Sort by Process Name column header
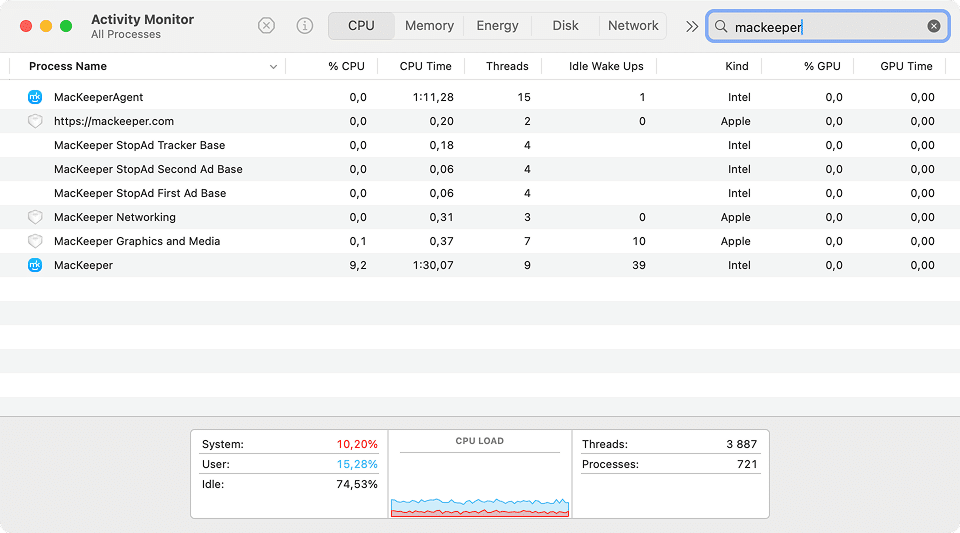Image resolution: width=960 pixels, height=533 pixels. point(68,66)
